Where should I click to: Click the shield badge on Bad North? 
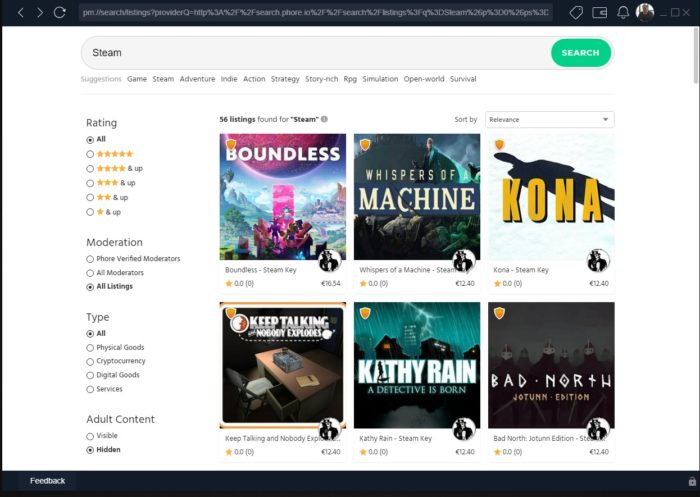coord(500,313)
